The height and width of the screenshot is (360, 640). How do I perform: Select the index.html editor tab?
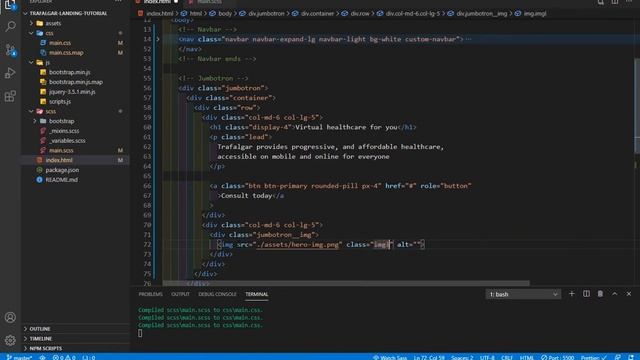pyautogui.click(x=157, y=2)
